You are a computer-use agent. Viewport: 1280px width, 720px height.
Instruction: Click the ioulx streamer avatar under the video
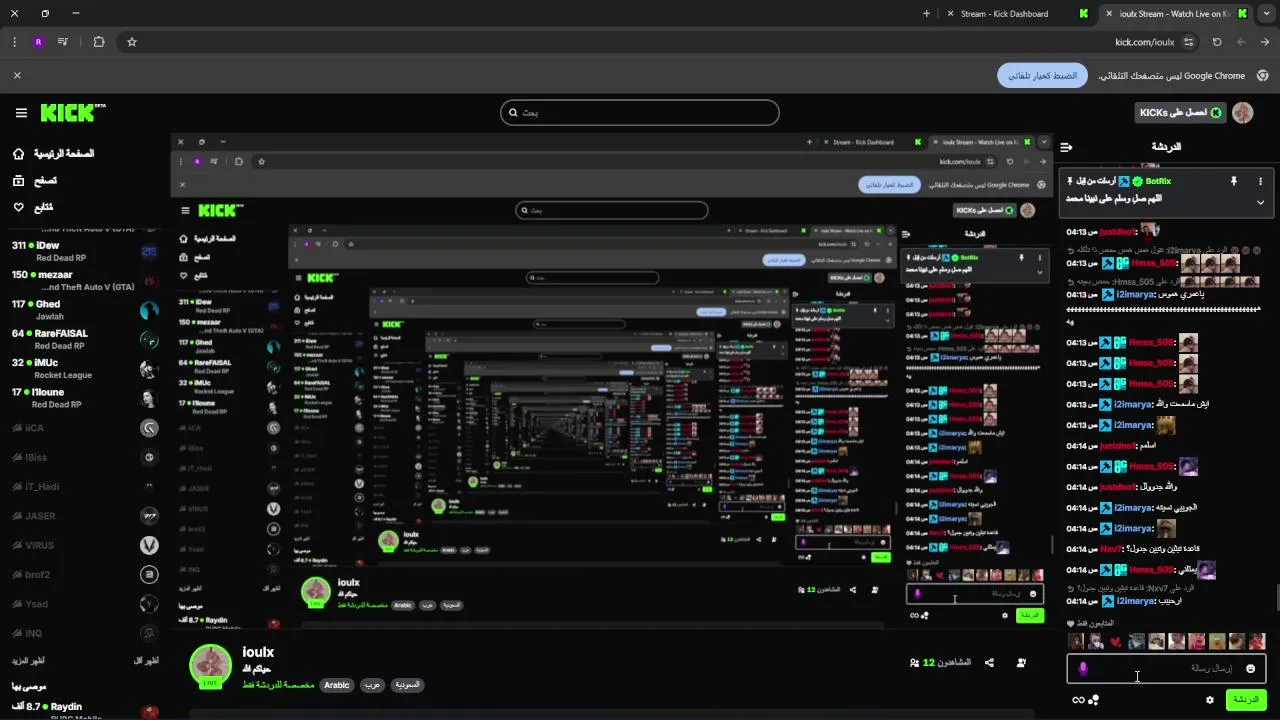(211, 667)
